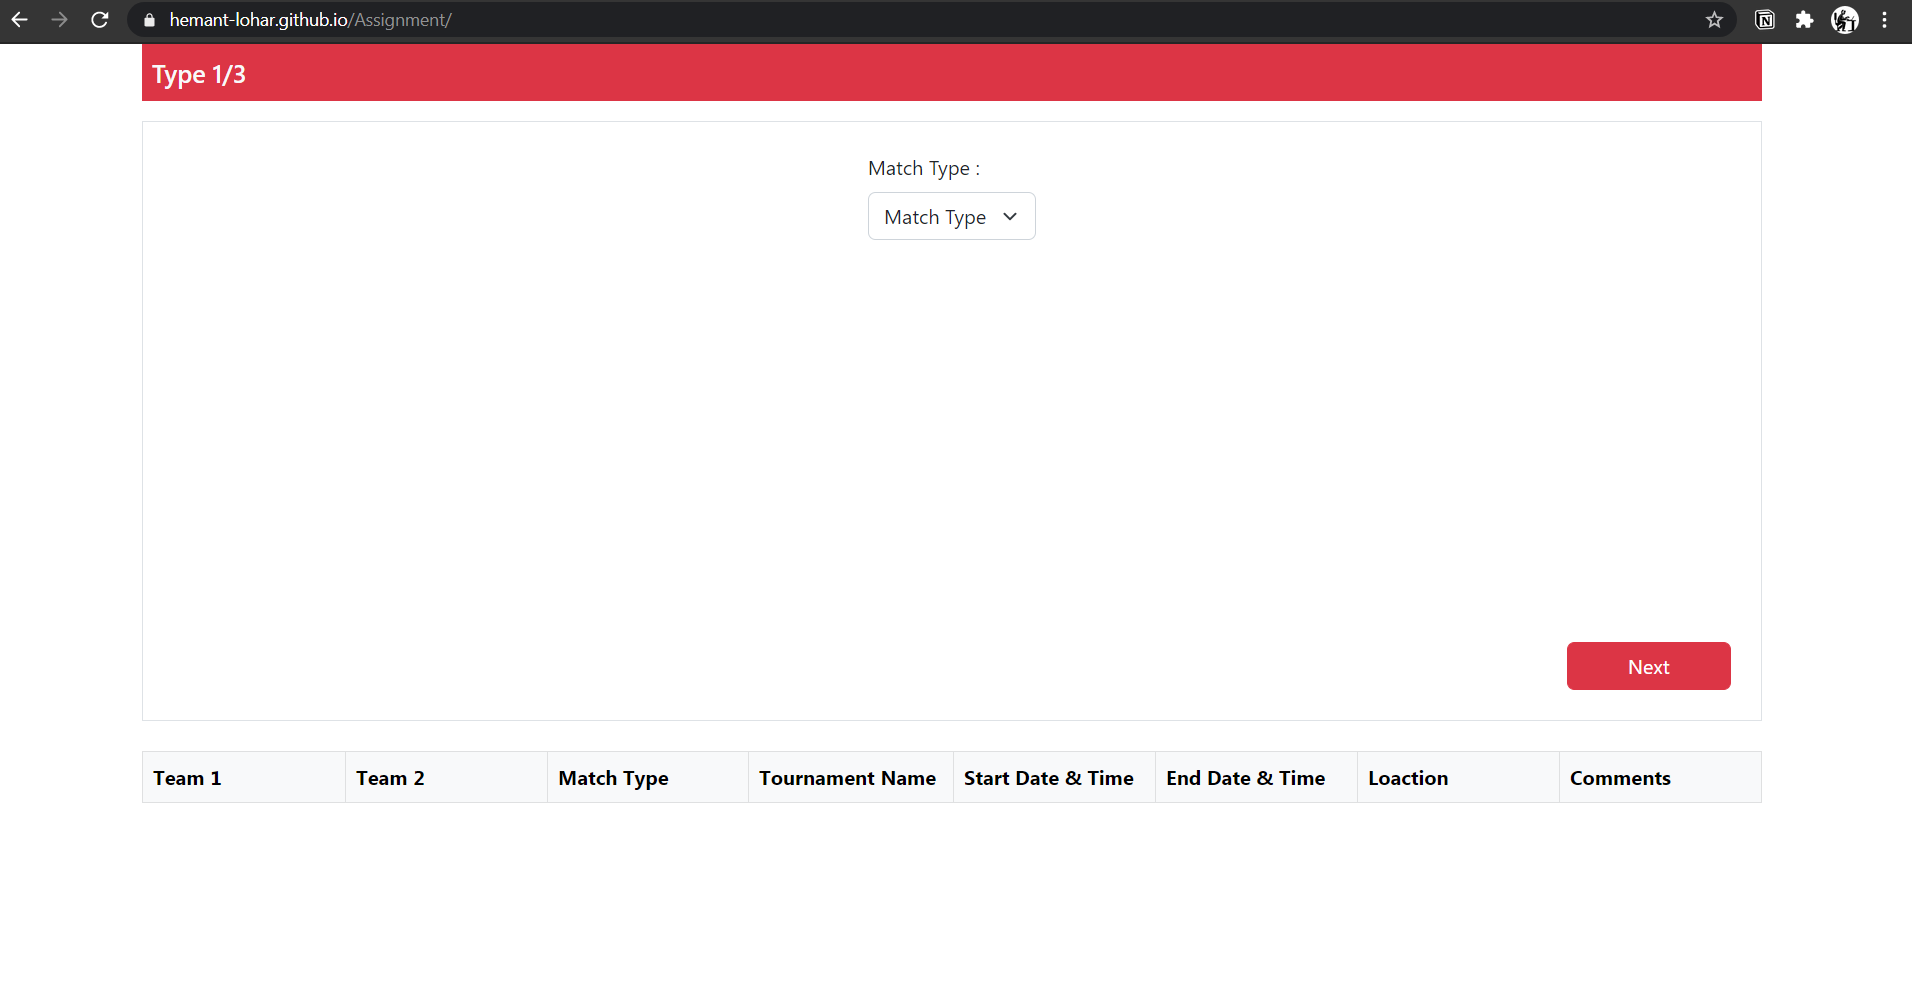The image size is (1912, 982).
Task: Open the Notion extension icon
Action: [1765, 20]
